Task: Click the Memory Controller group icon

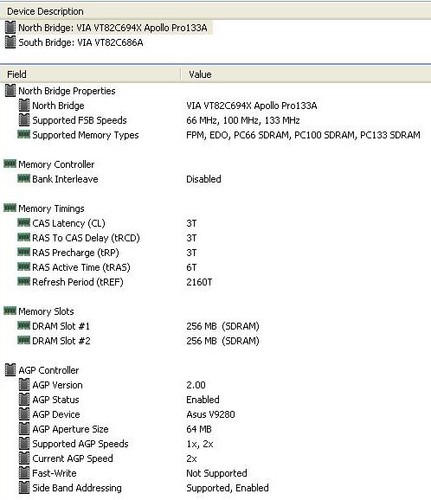Action: 10,164
